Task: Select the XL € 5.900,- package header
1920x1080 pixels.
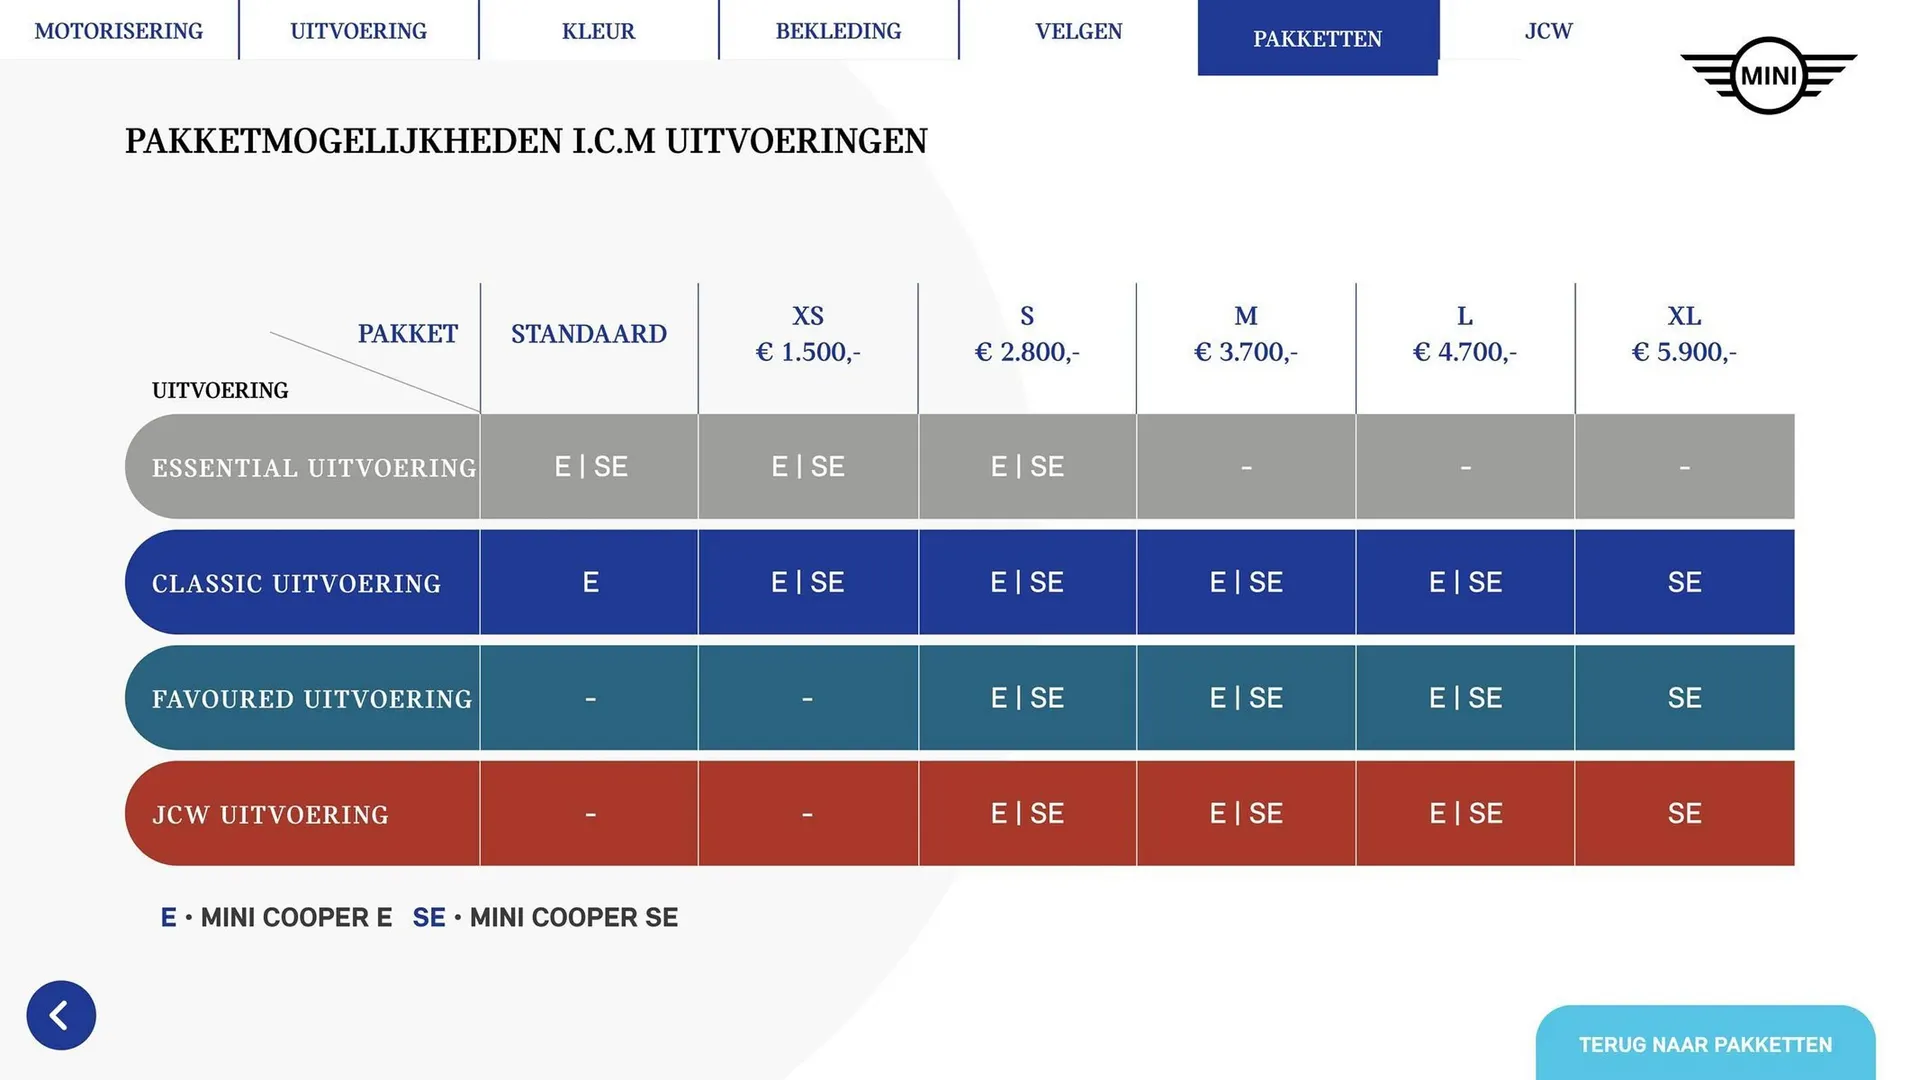Action: click(1684, 334)
